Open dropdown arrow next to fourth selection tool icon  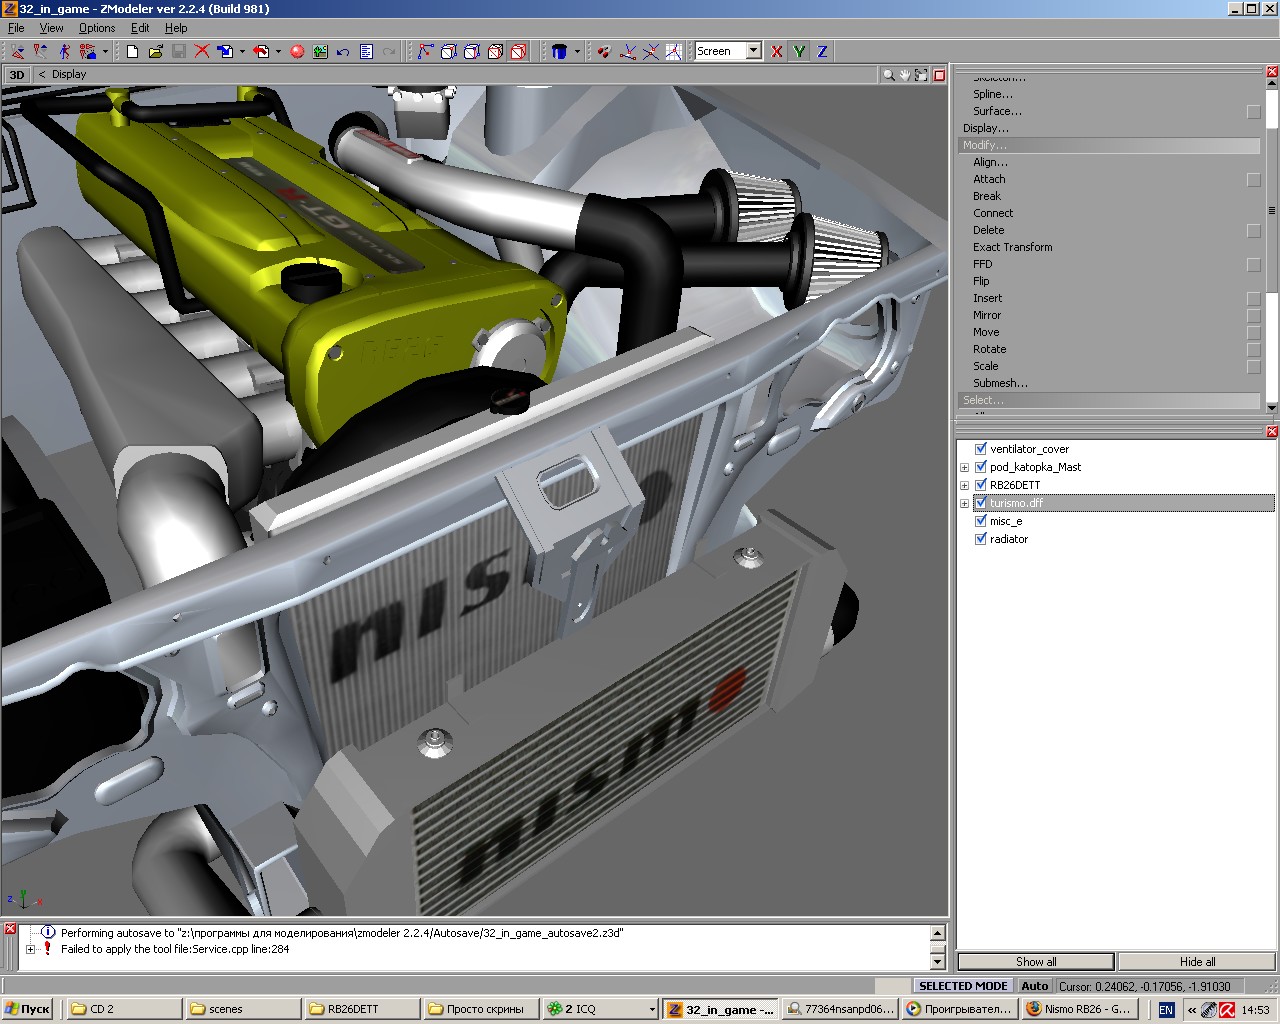[105, 51]
